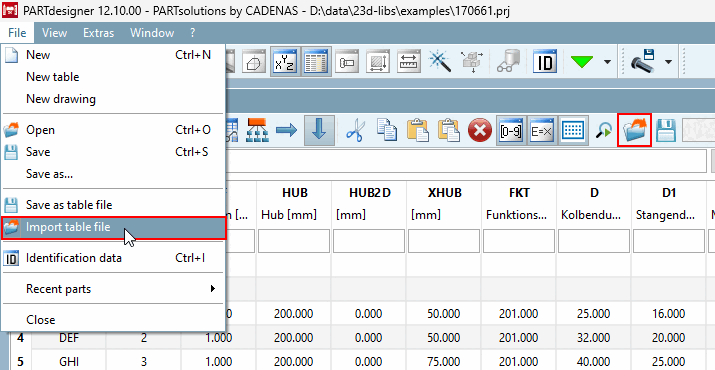
Task: Toggle the table window icon
Action: point(315,62)
